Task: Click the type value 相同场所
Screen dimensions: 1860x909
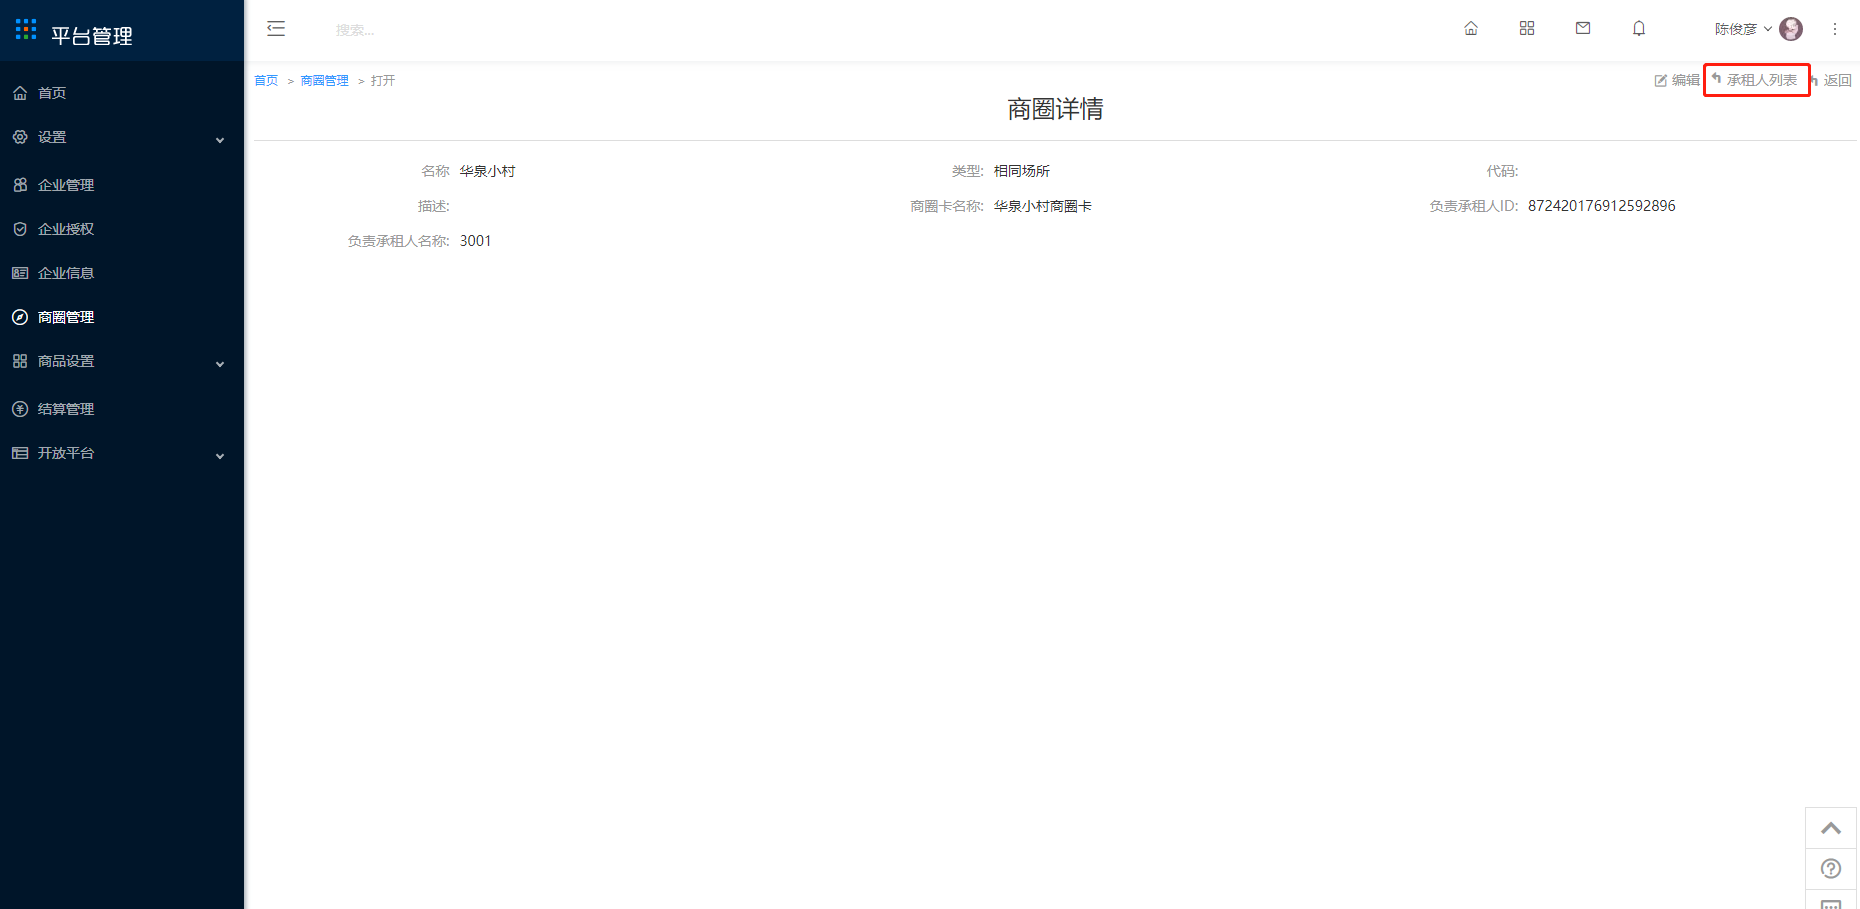Action: [1022, 171]
